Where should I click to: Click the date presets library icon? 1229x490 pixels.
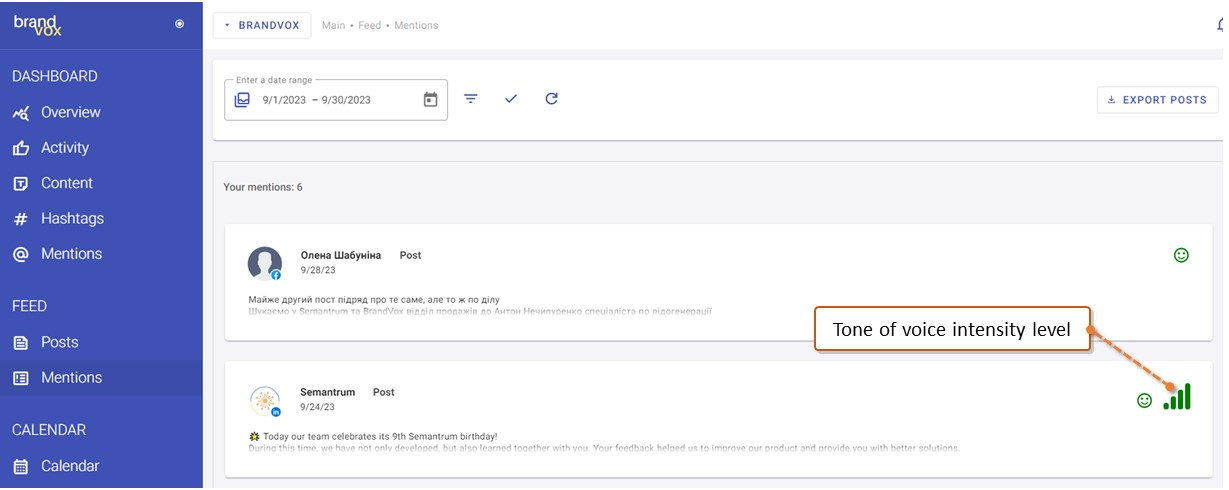point(242,100)
